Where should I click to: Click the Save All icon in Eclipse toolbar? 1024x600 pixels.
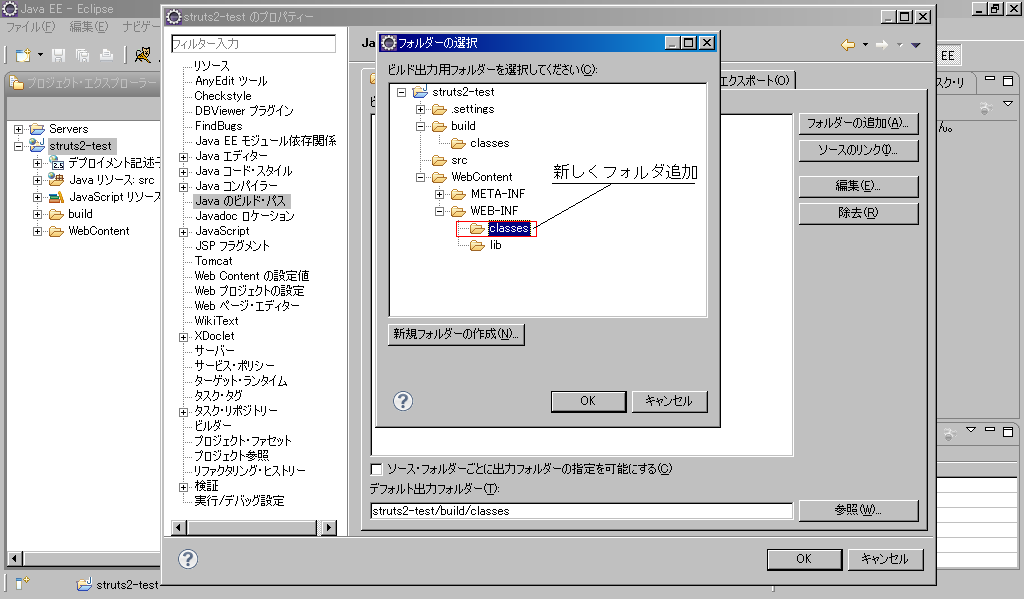pyautogui.click(x=82, y=55)
